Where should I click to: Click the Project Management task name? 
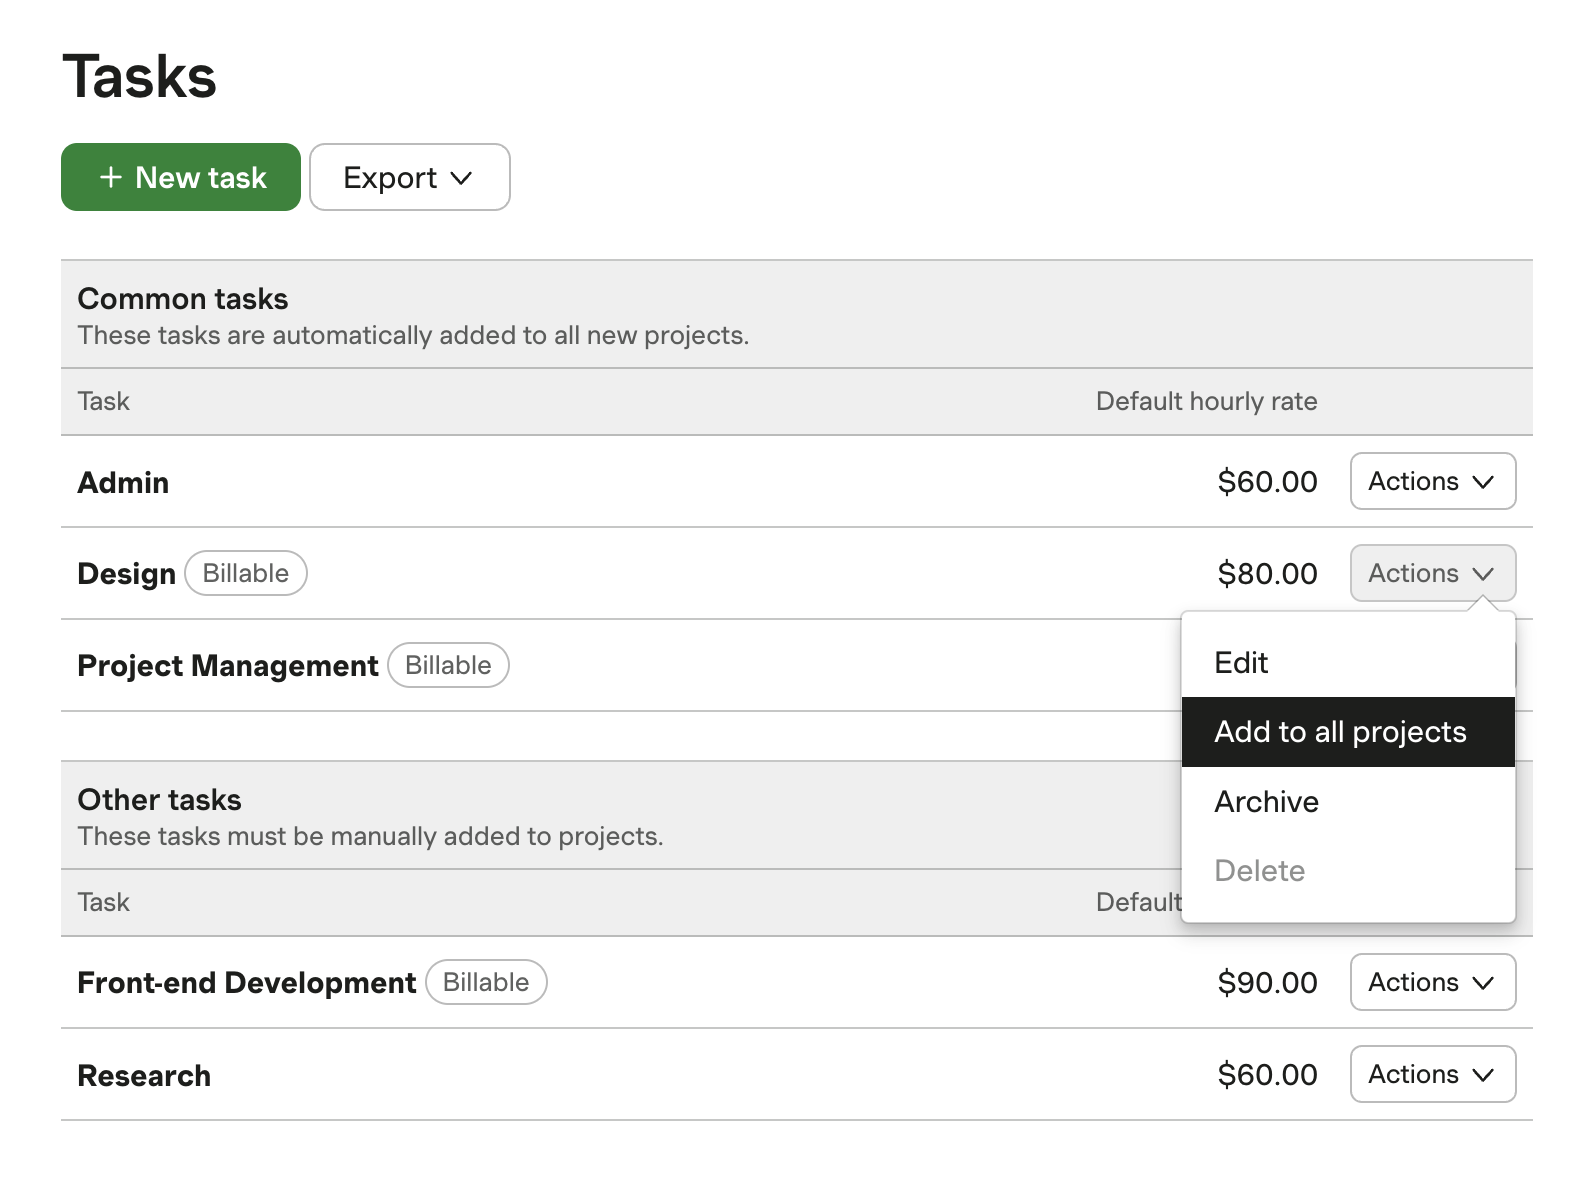228,666
